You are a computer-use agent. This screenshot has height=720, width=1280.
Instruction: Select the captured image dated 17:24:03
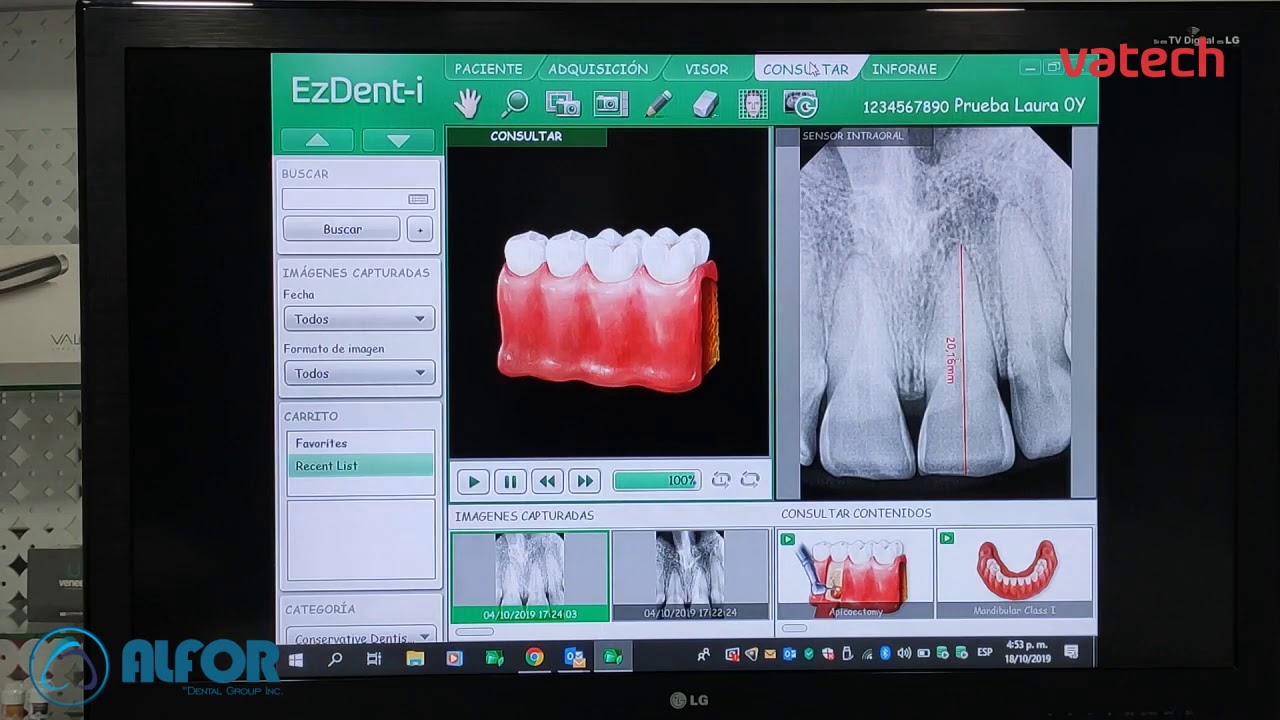tap(530, 576)
